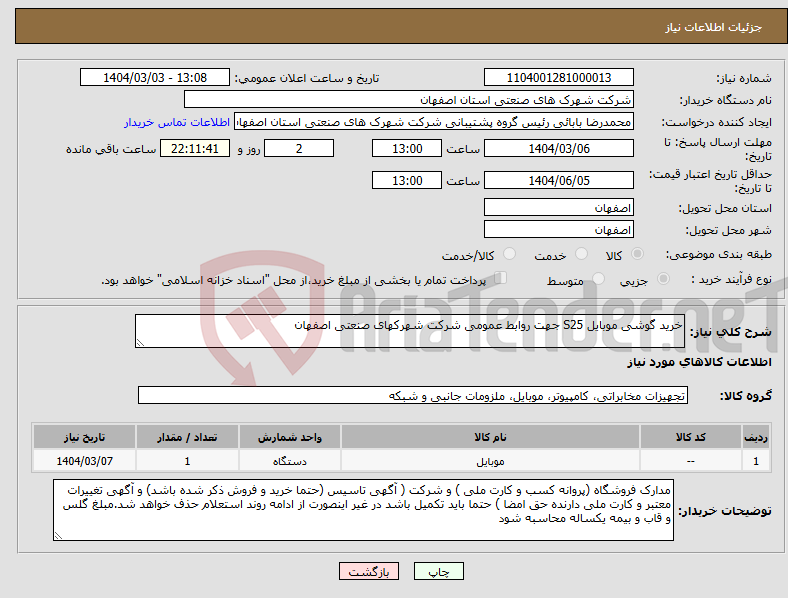Image resolution: width=788 pixels, height=598 pixels.
Task: Click the price validity date 1404/06/05
Action: point(558,180)
